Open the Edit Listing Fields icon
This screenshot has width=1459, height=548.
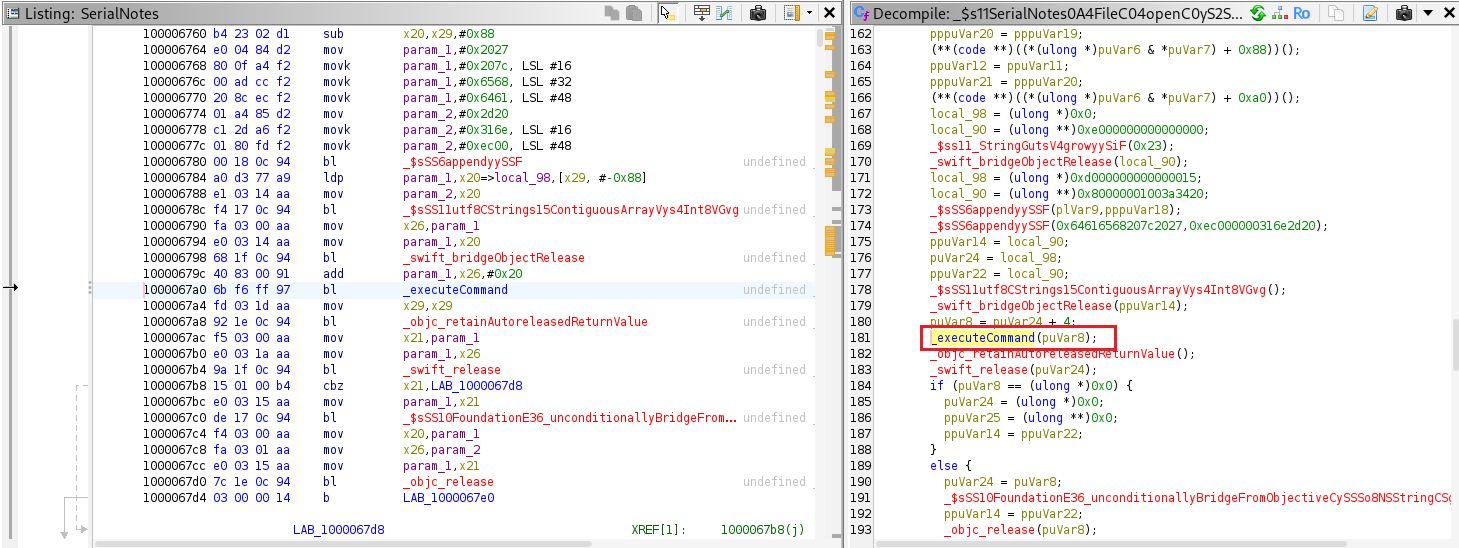[x=701, y=13]
